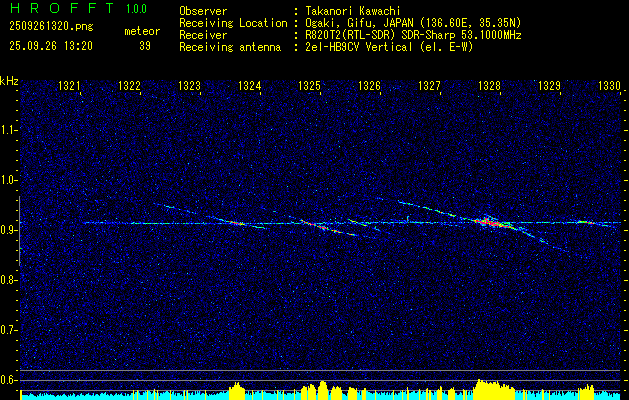629x400 pixels.
Task: Click the Observer name Takanori Kawachi
Action: 353,11
